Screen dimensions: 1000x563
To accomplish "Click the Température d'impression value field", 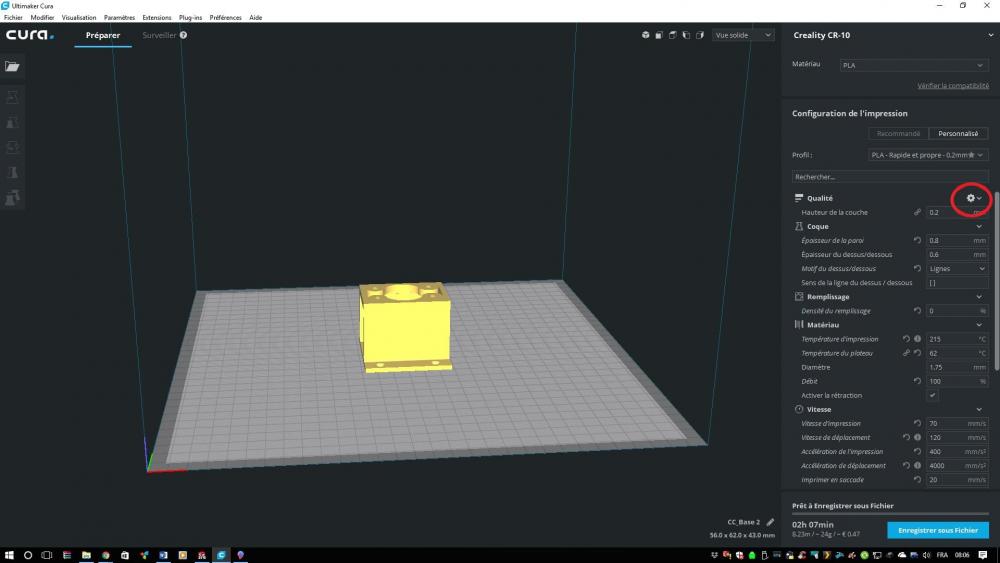I will [x=957, y=339].
